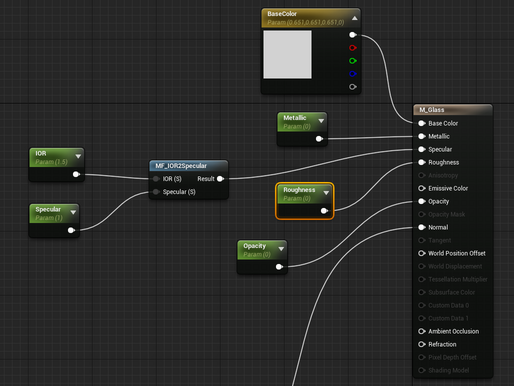Click the IOR param node's output pin
Image resolution: width=514 pixels, height=386 pixels.
(x=76, y=174)
